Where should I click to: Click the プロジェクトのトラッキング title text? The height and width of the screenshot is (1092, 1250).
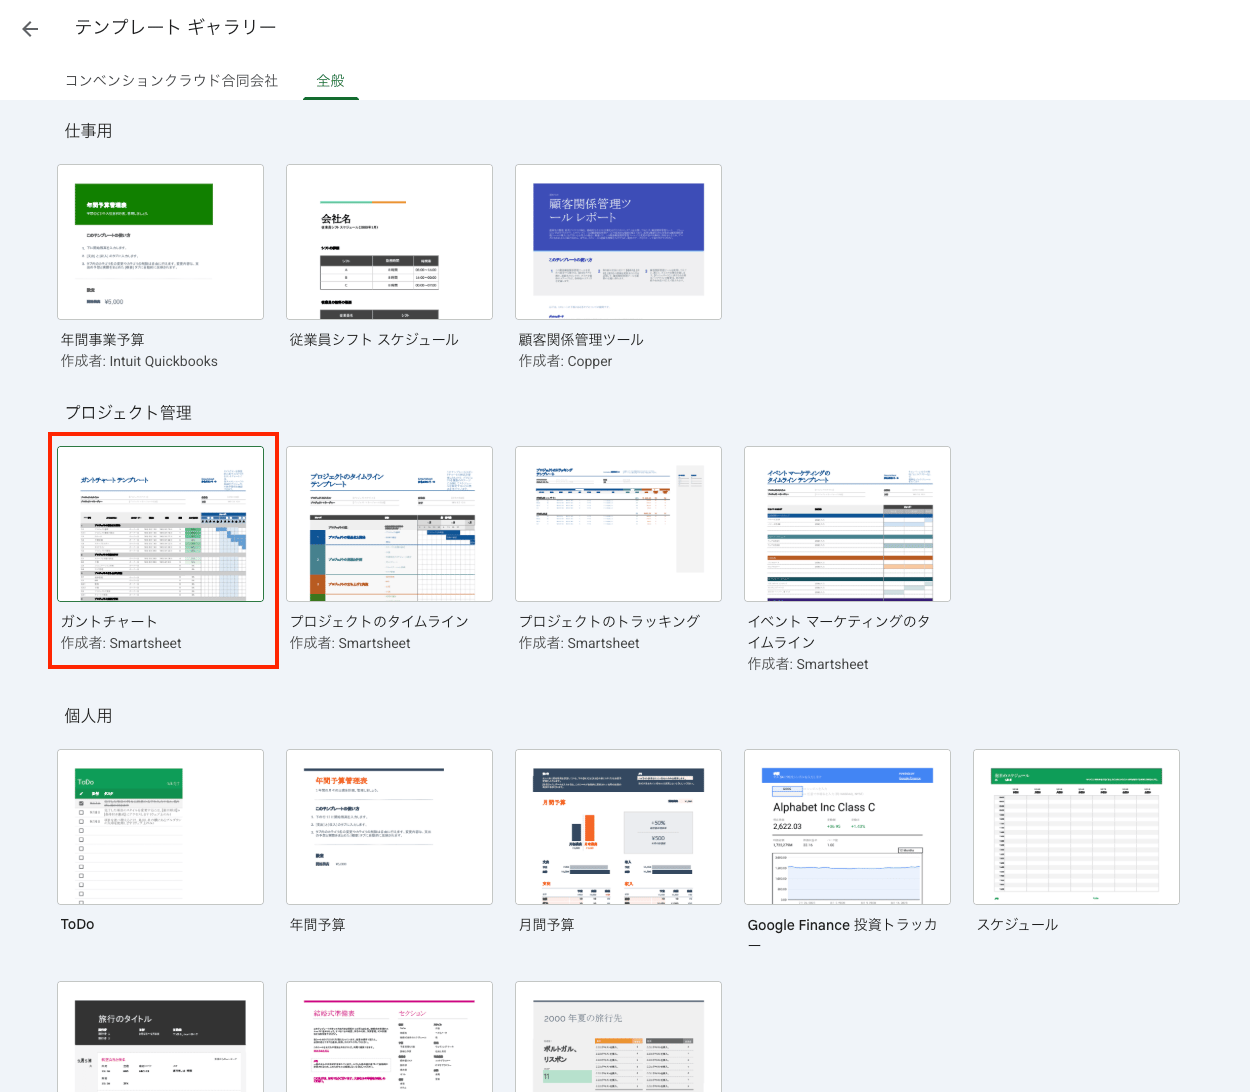(x=609, y=622)
